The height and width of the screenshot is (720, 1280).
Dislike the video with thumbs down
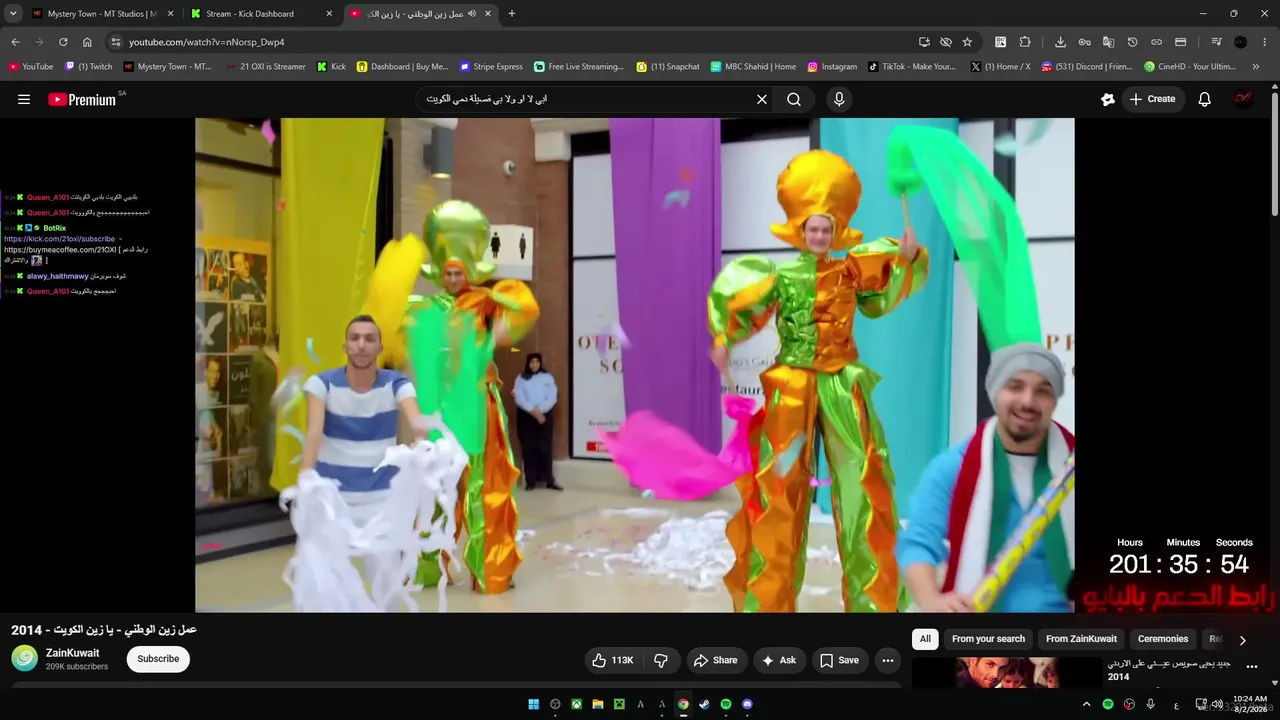[x=661, y=660]
